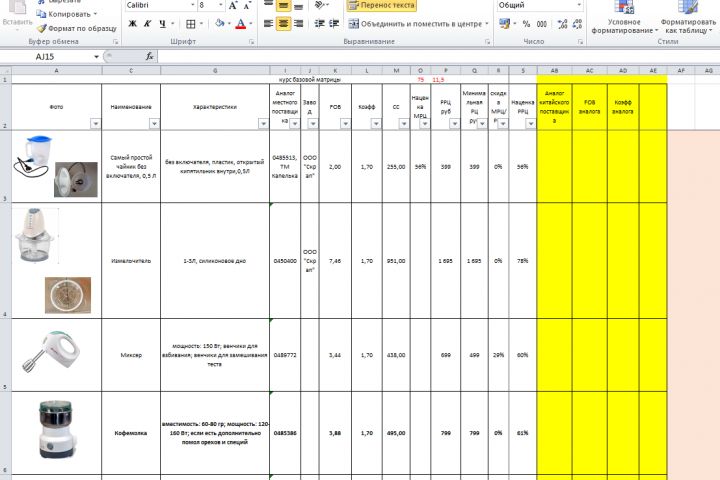Screen dimensions: 720x480
Task: Align text left icon
Action: pyautogui.click(x=269, y=23)
